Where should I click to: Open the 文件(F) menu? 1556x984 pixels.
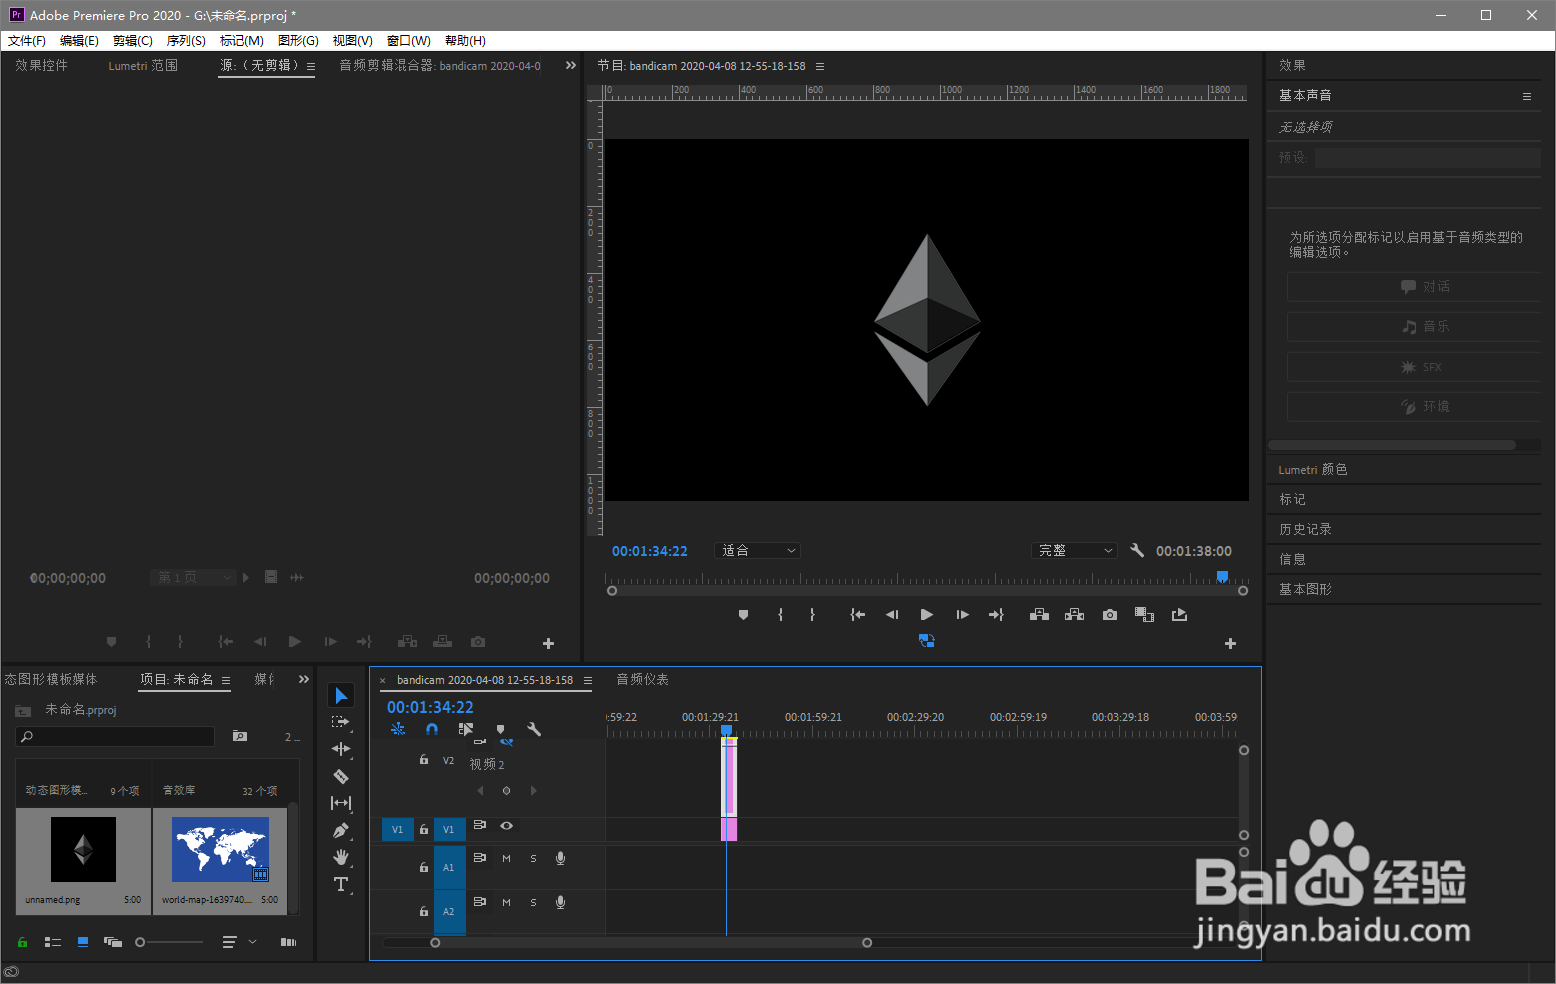click(x=27, y=41)
